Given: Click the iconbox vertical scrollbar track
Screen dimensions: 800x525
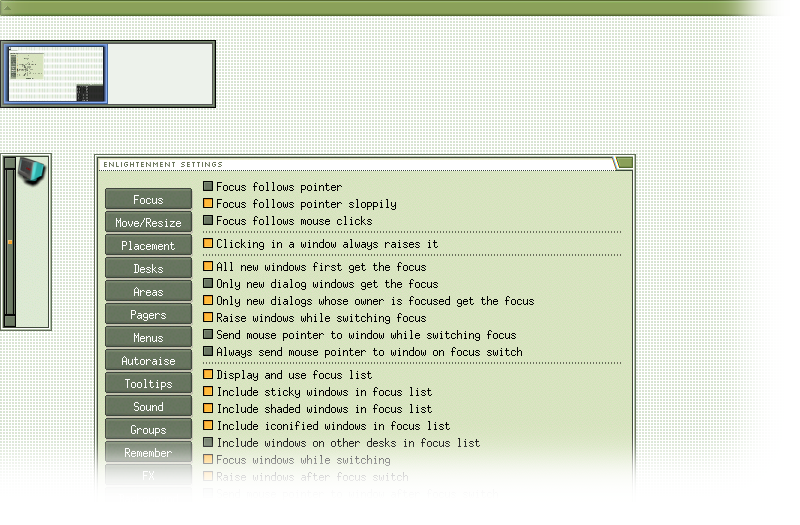Looking at the screenshot, I should tap(10, 242).
